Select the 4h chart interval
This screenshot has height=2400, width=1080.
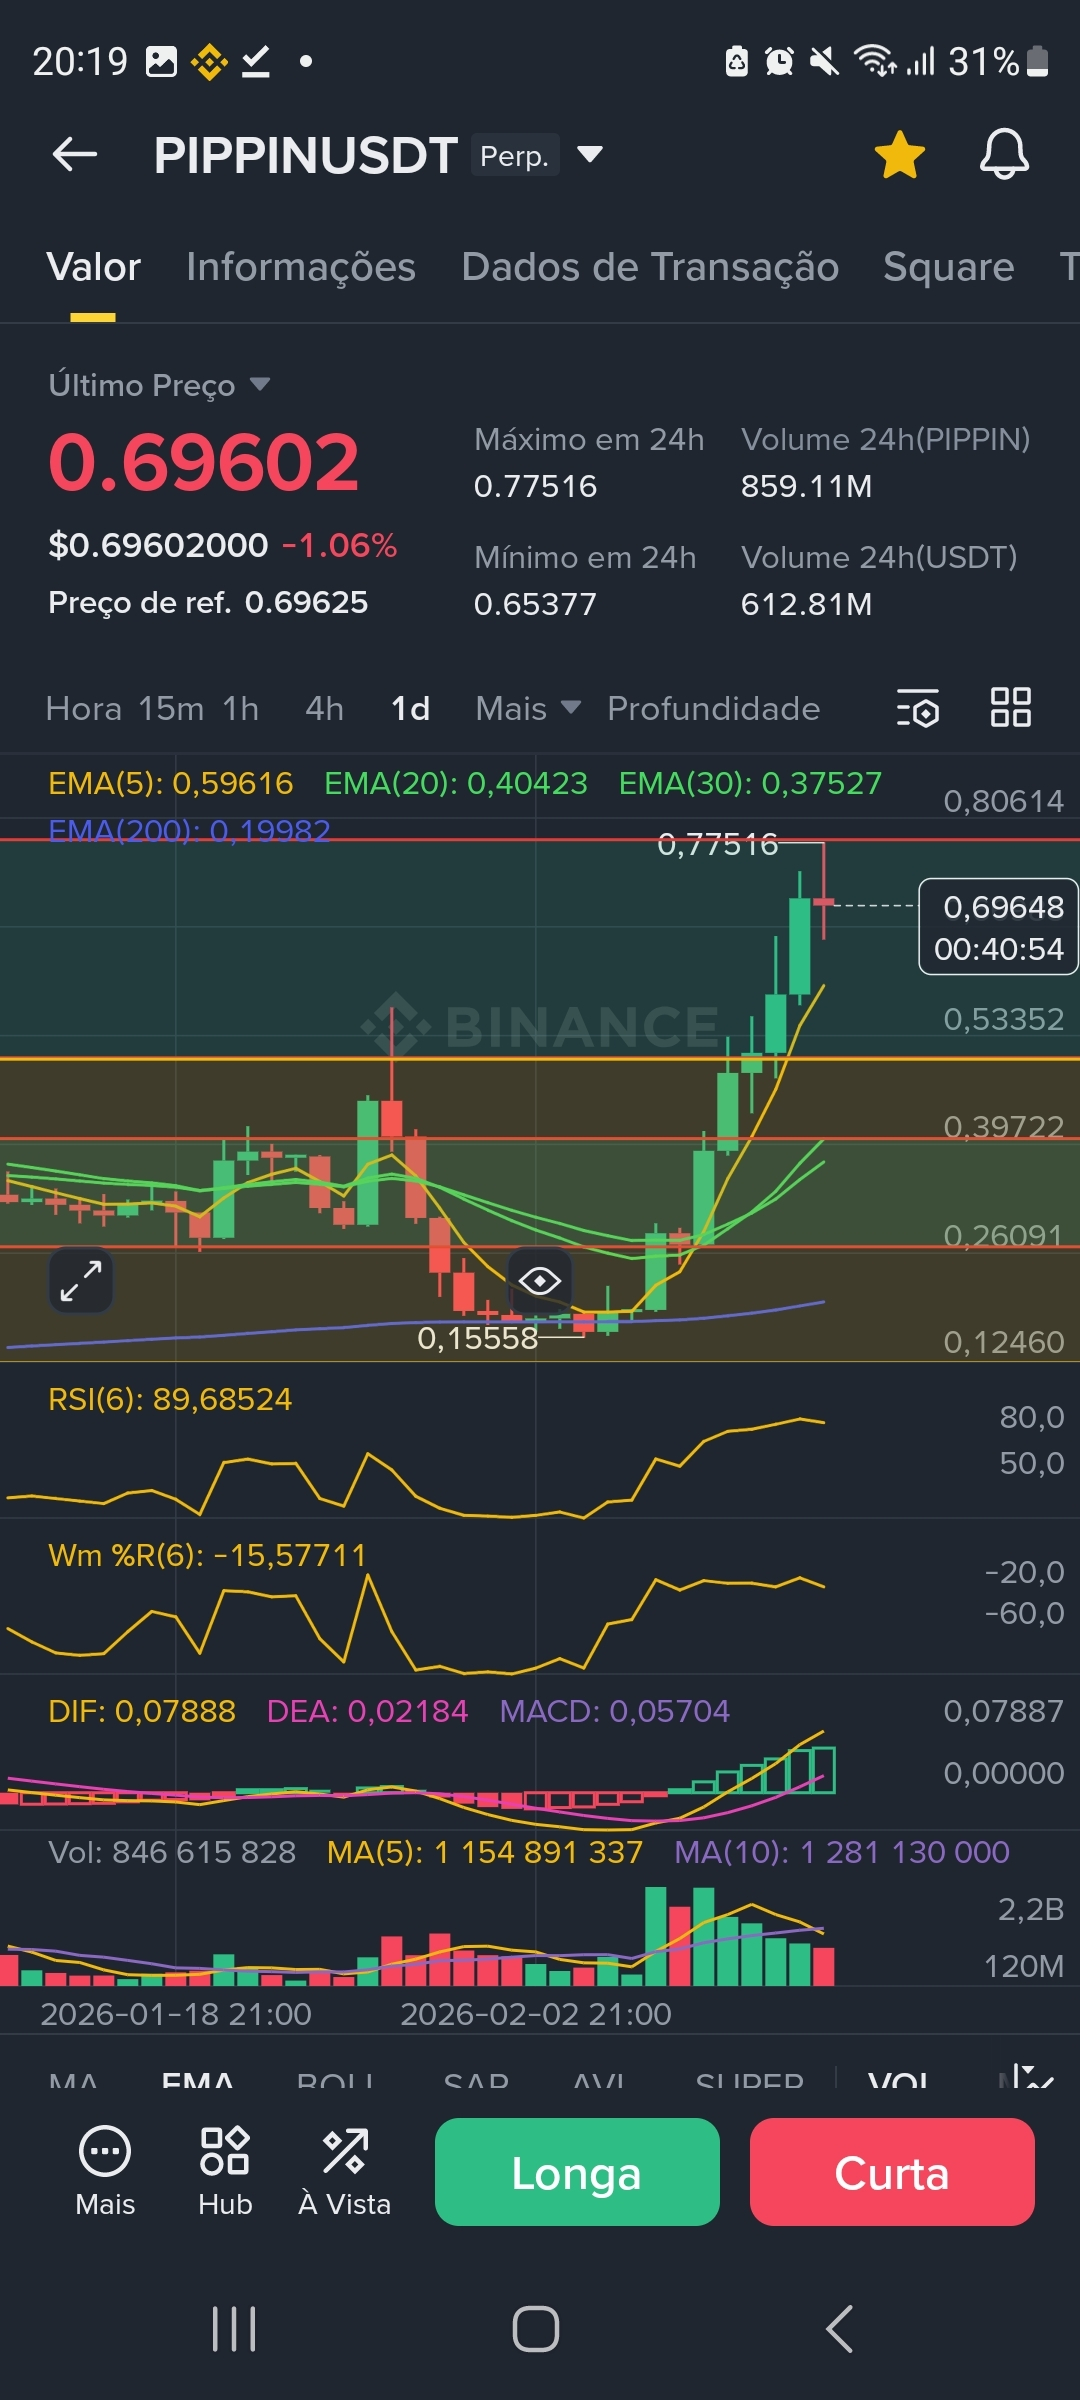tap(324, 708)
